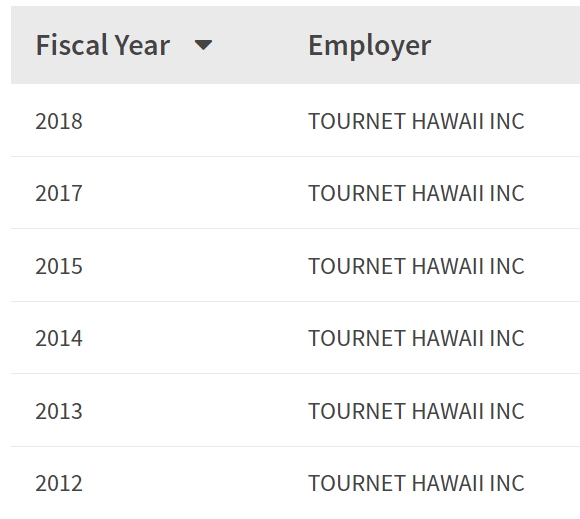Viewport: 580px width, 519px height.
Task: Click the word Year in header
Action: 142,45
